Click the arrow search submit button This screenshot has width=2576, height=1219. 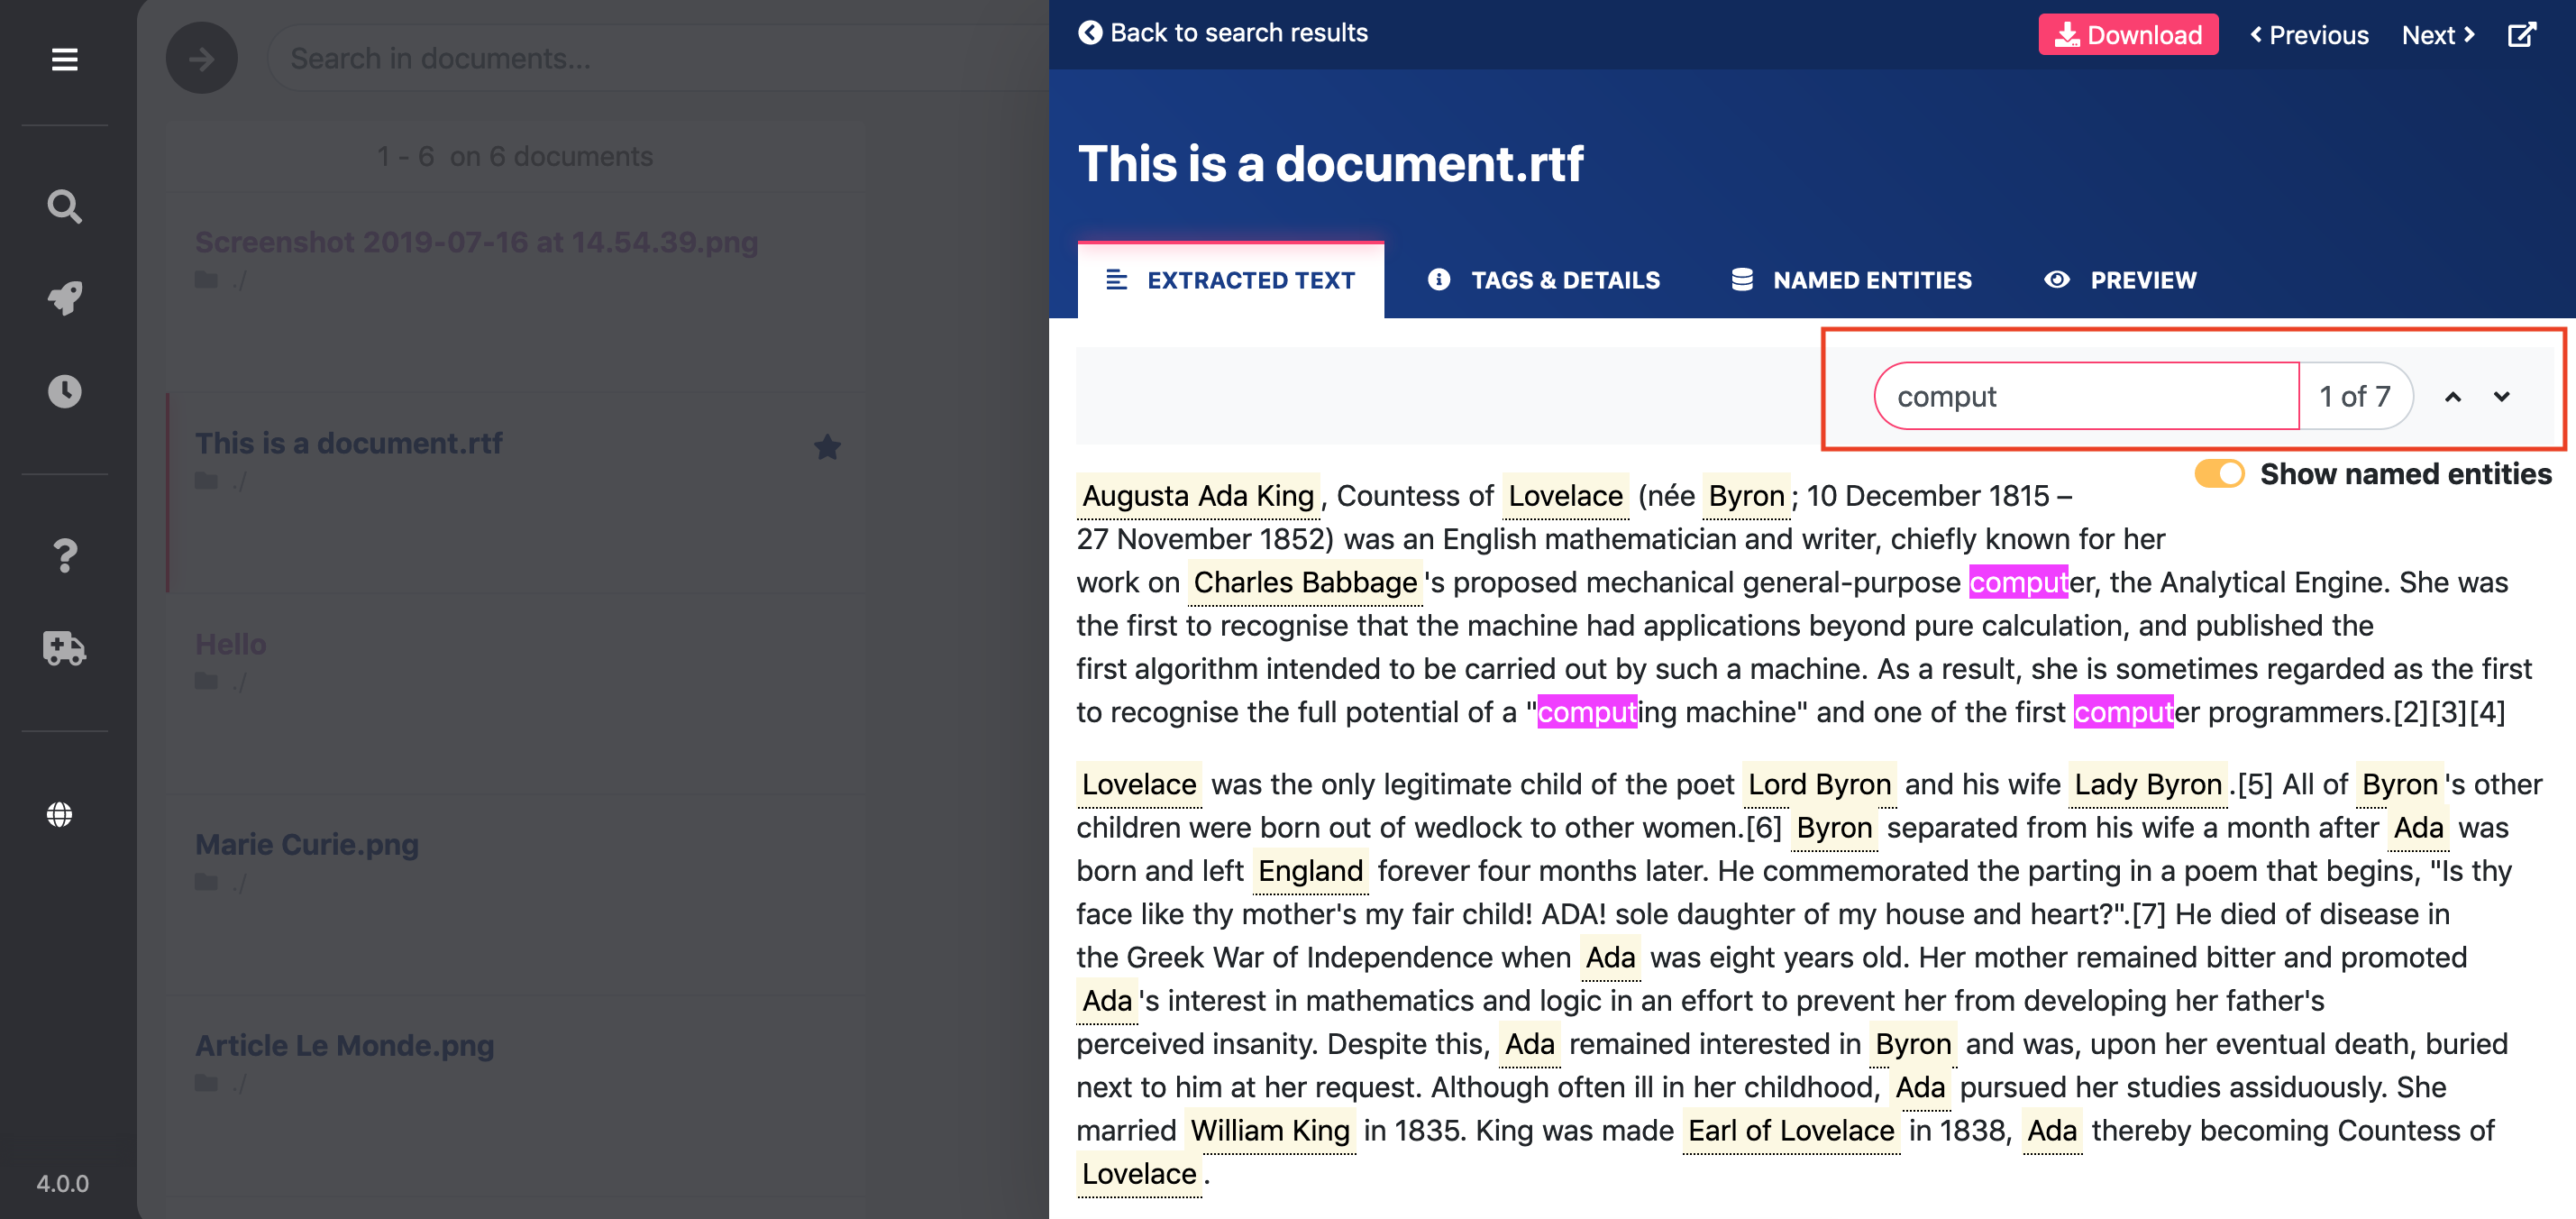201,58
